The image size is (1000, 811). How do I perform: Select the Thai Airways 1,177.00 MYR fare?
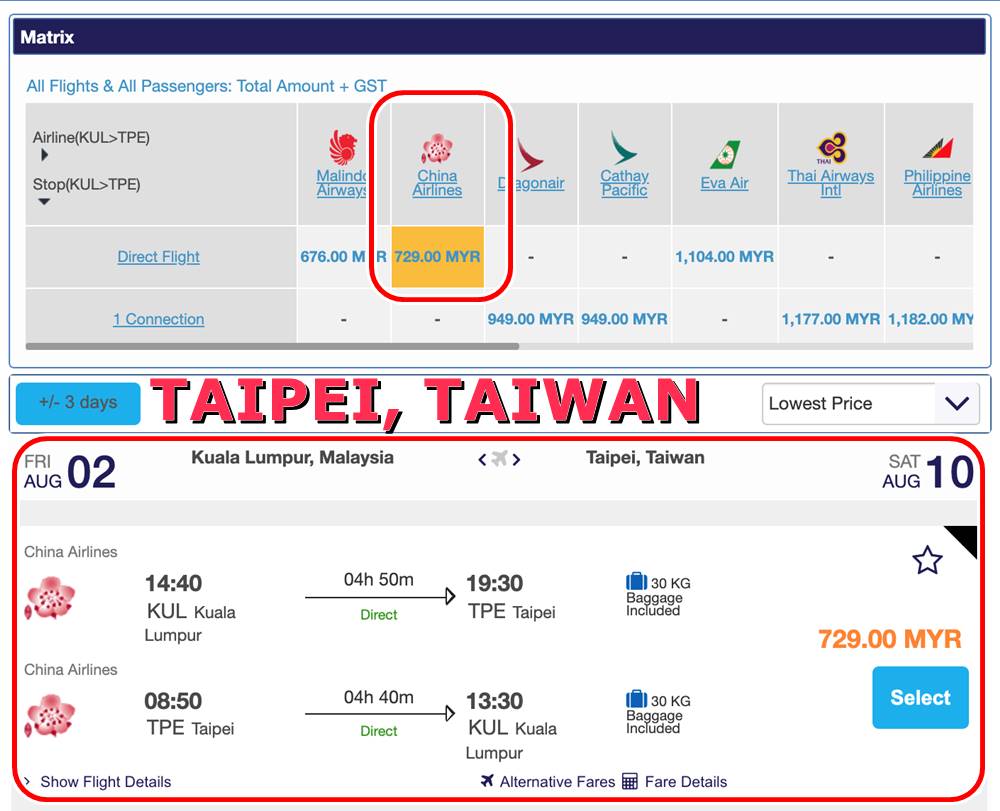pos(830,319)
